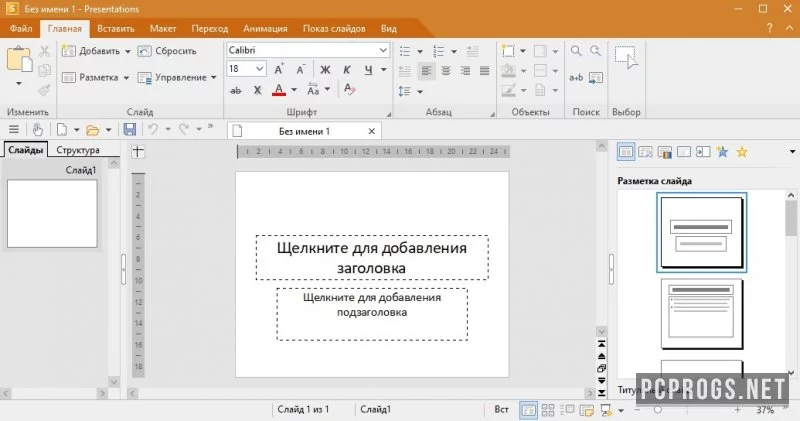
Task: Open the slide transition icon in sidebar
Action: click(x=703, y=152)
